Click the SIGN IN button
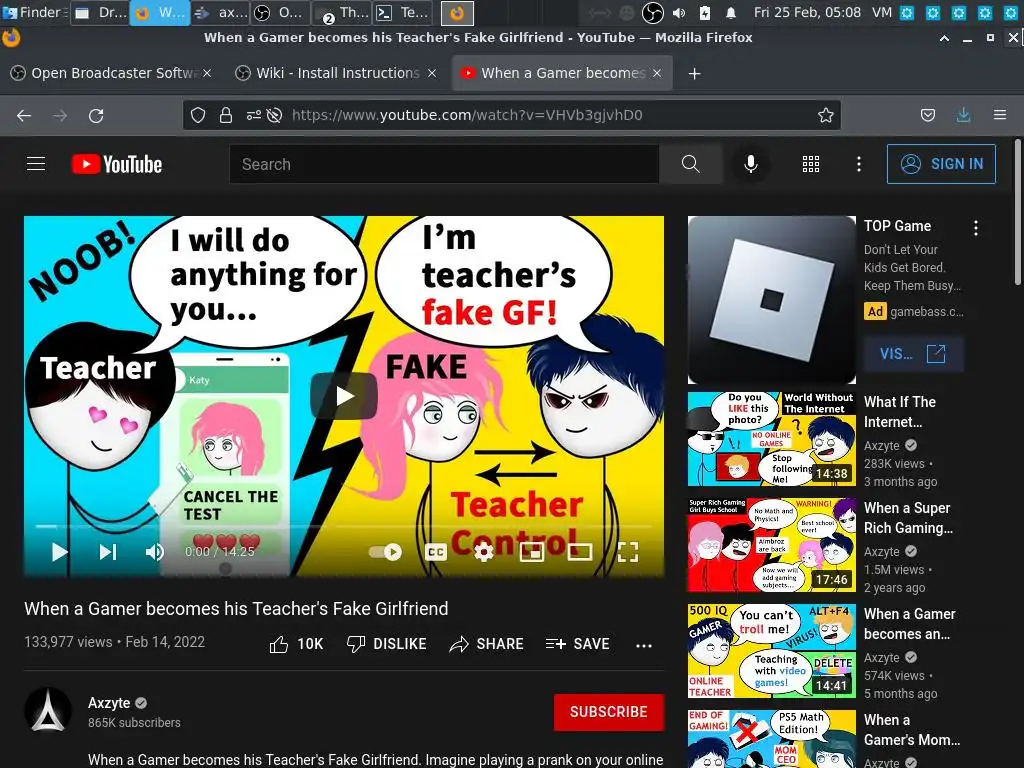The image size is (1024, 768). tap(941, 164)
